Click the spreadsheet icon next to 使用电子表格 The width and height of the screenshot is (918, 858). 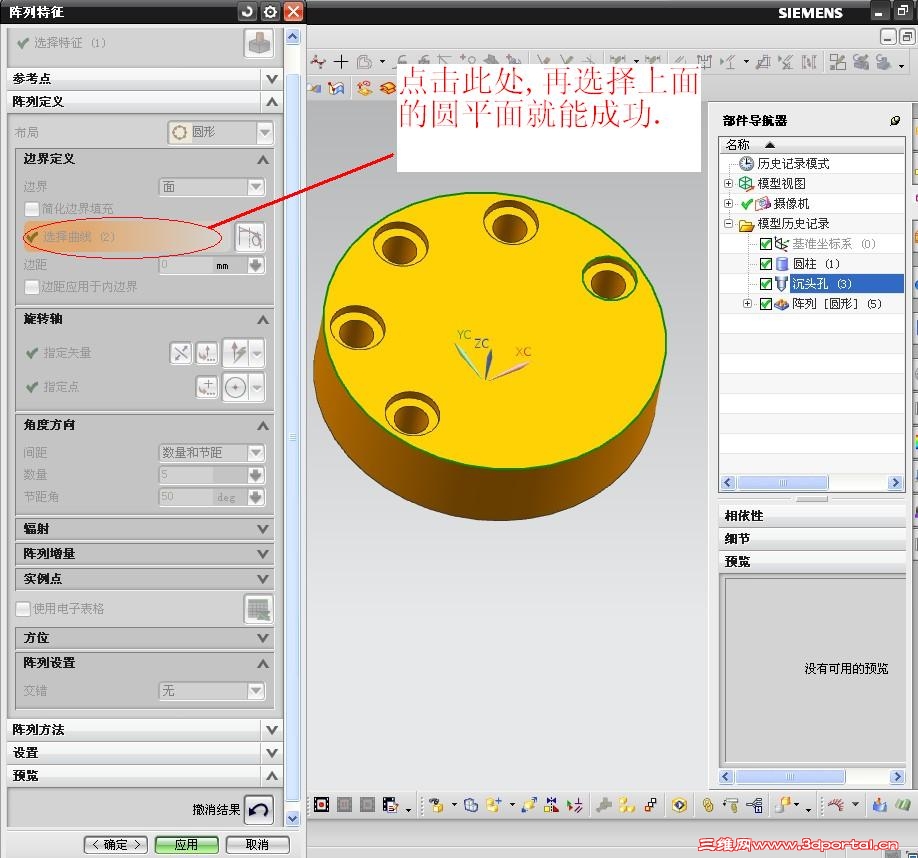click(x=259, y=609)
